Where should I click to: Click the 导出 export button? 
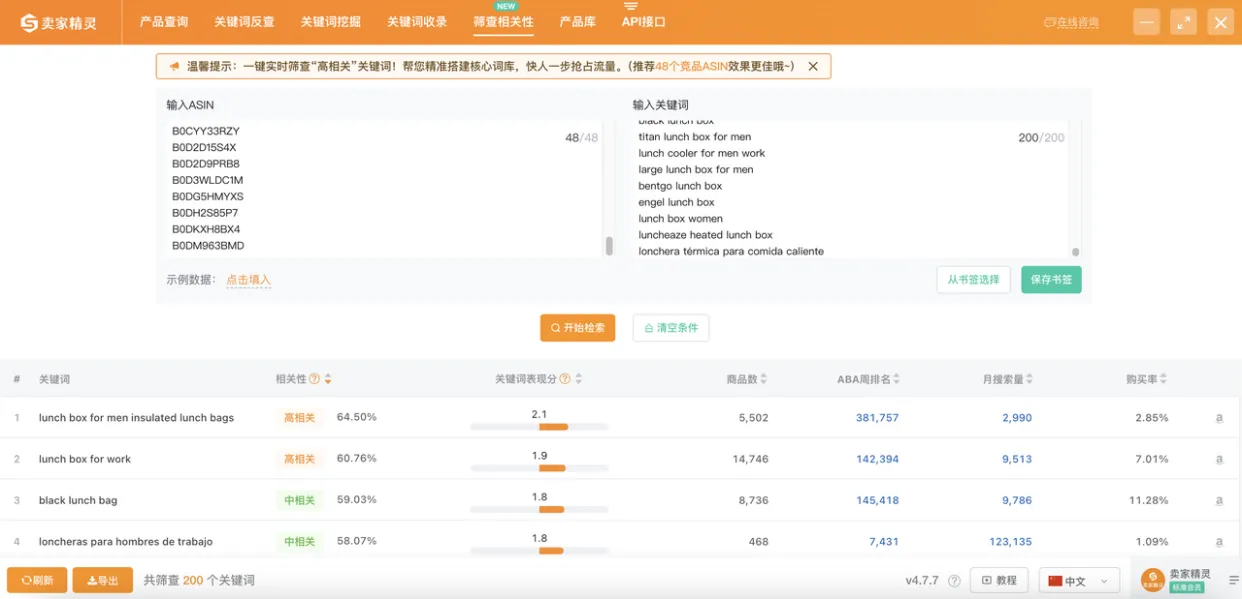pos(101,579)
